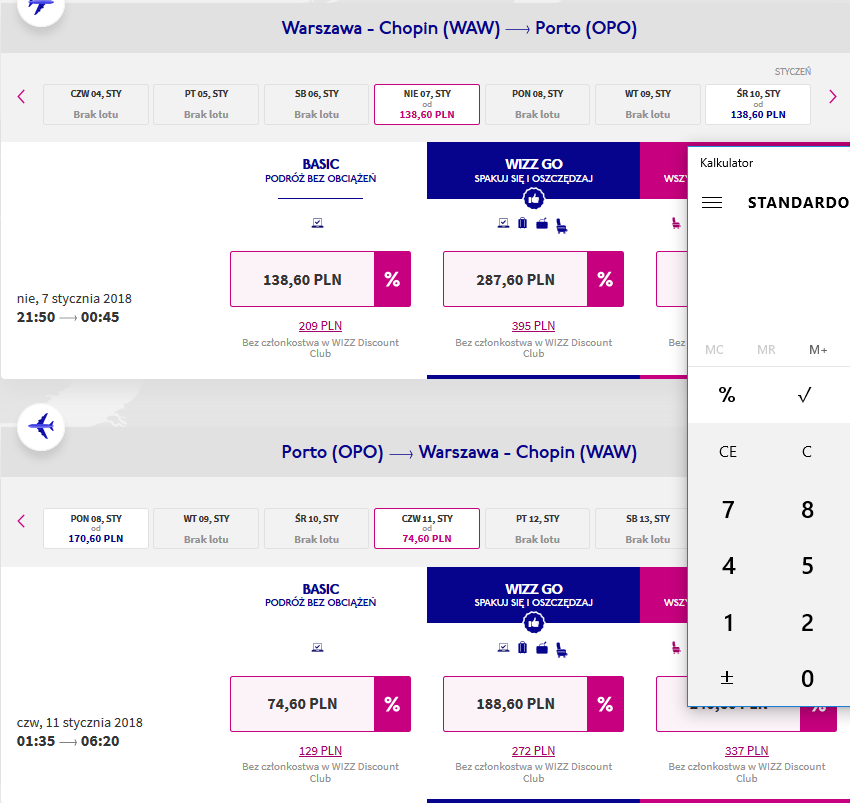The width and height of the screenshot is (850, 803).
Task: Click the 129 PLN non-member price link
Action: tap(320, 751)
